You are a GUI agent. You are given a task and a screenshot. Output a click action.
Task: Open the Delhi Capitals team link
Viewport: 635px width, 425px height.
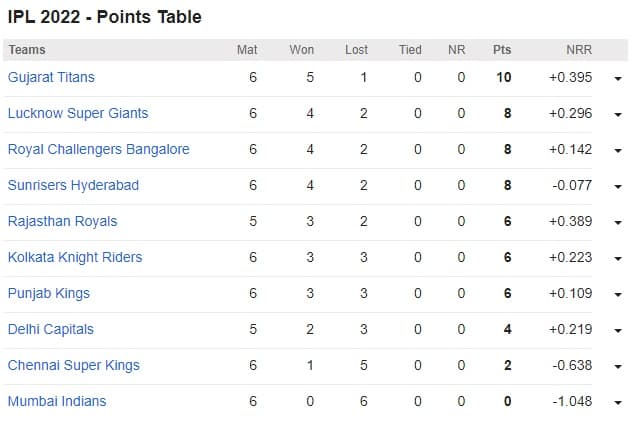[51, 329]
